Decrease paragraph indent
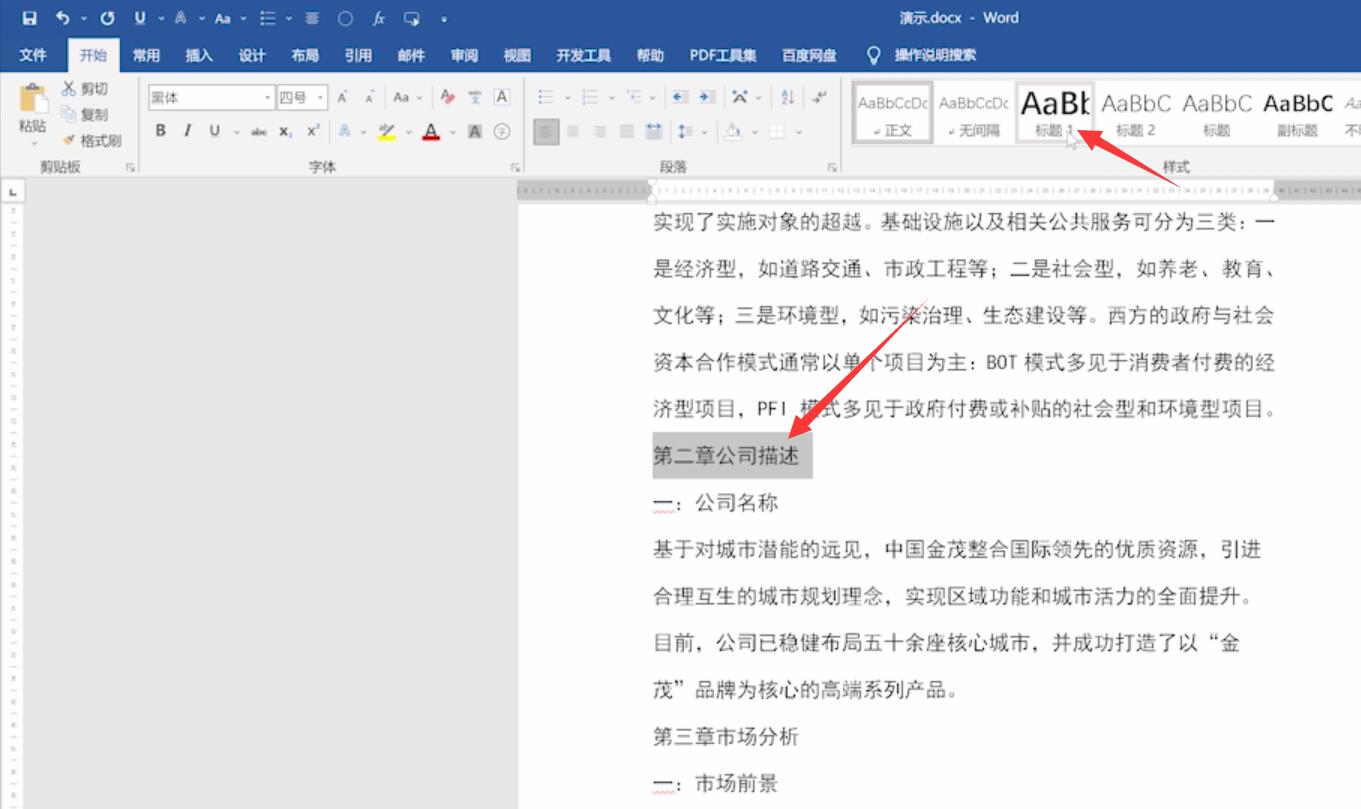 coord(680,98)
